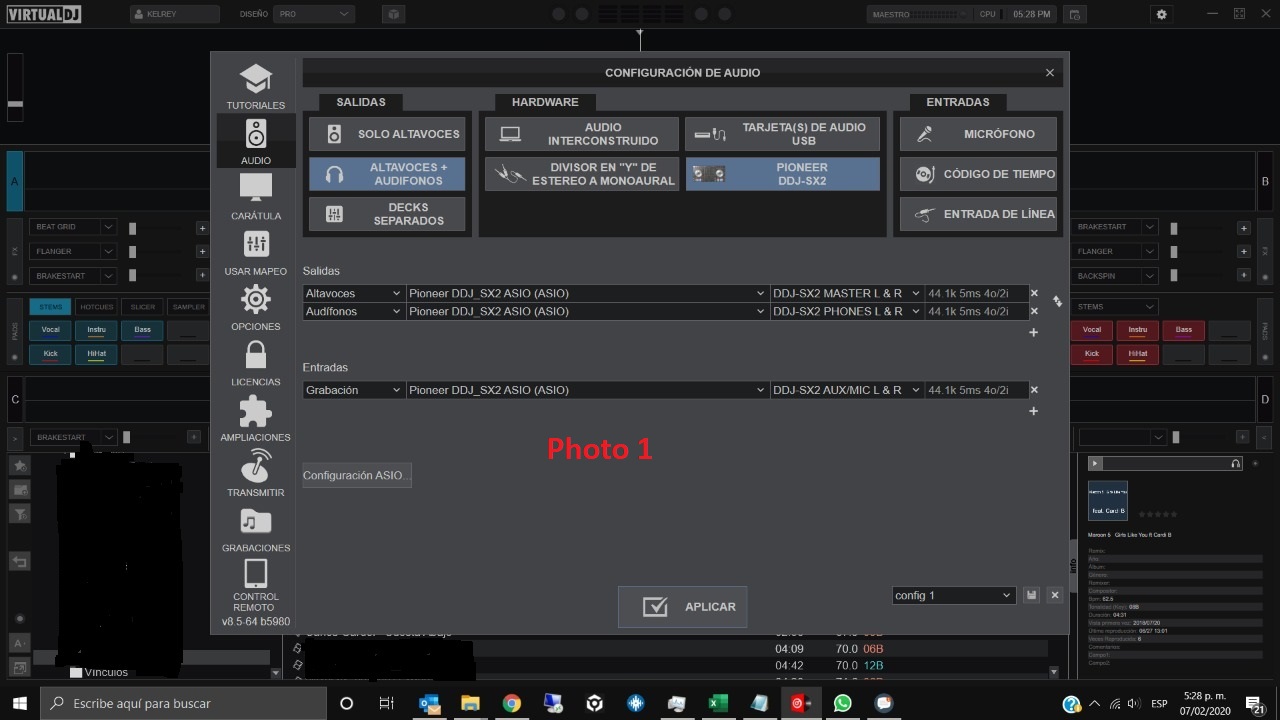
Task: Open Outlook from the taskbar
Action: pyautogui.click(x=429, y=703)
